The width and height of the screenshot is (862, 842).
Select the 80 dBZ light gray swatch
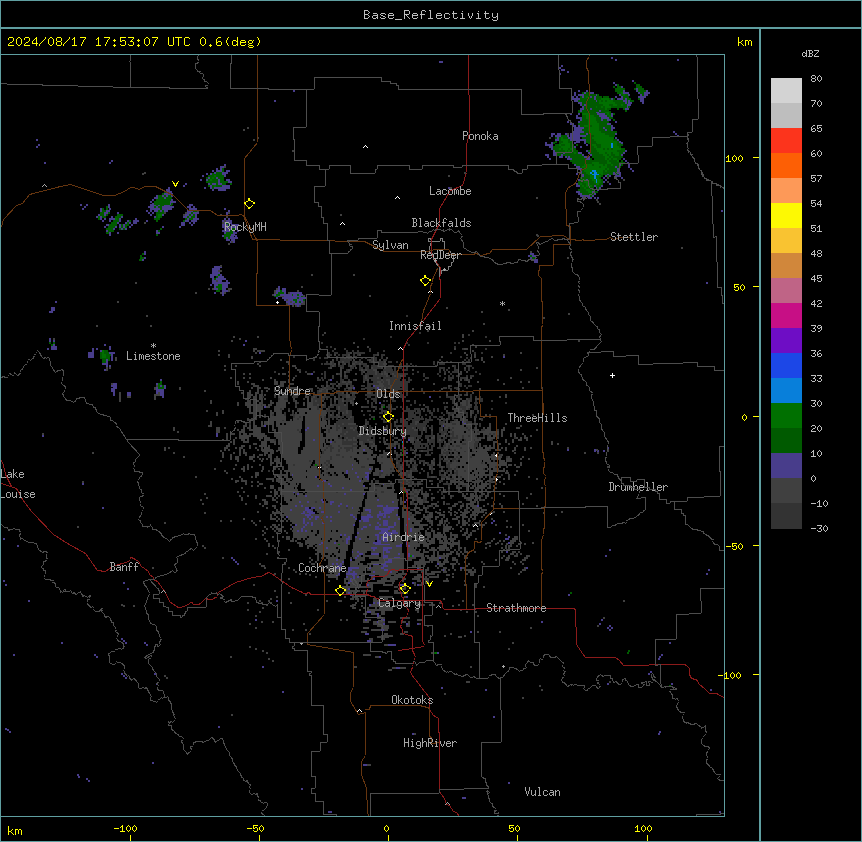(x=786, y=91)
